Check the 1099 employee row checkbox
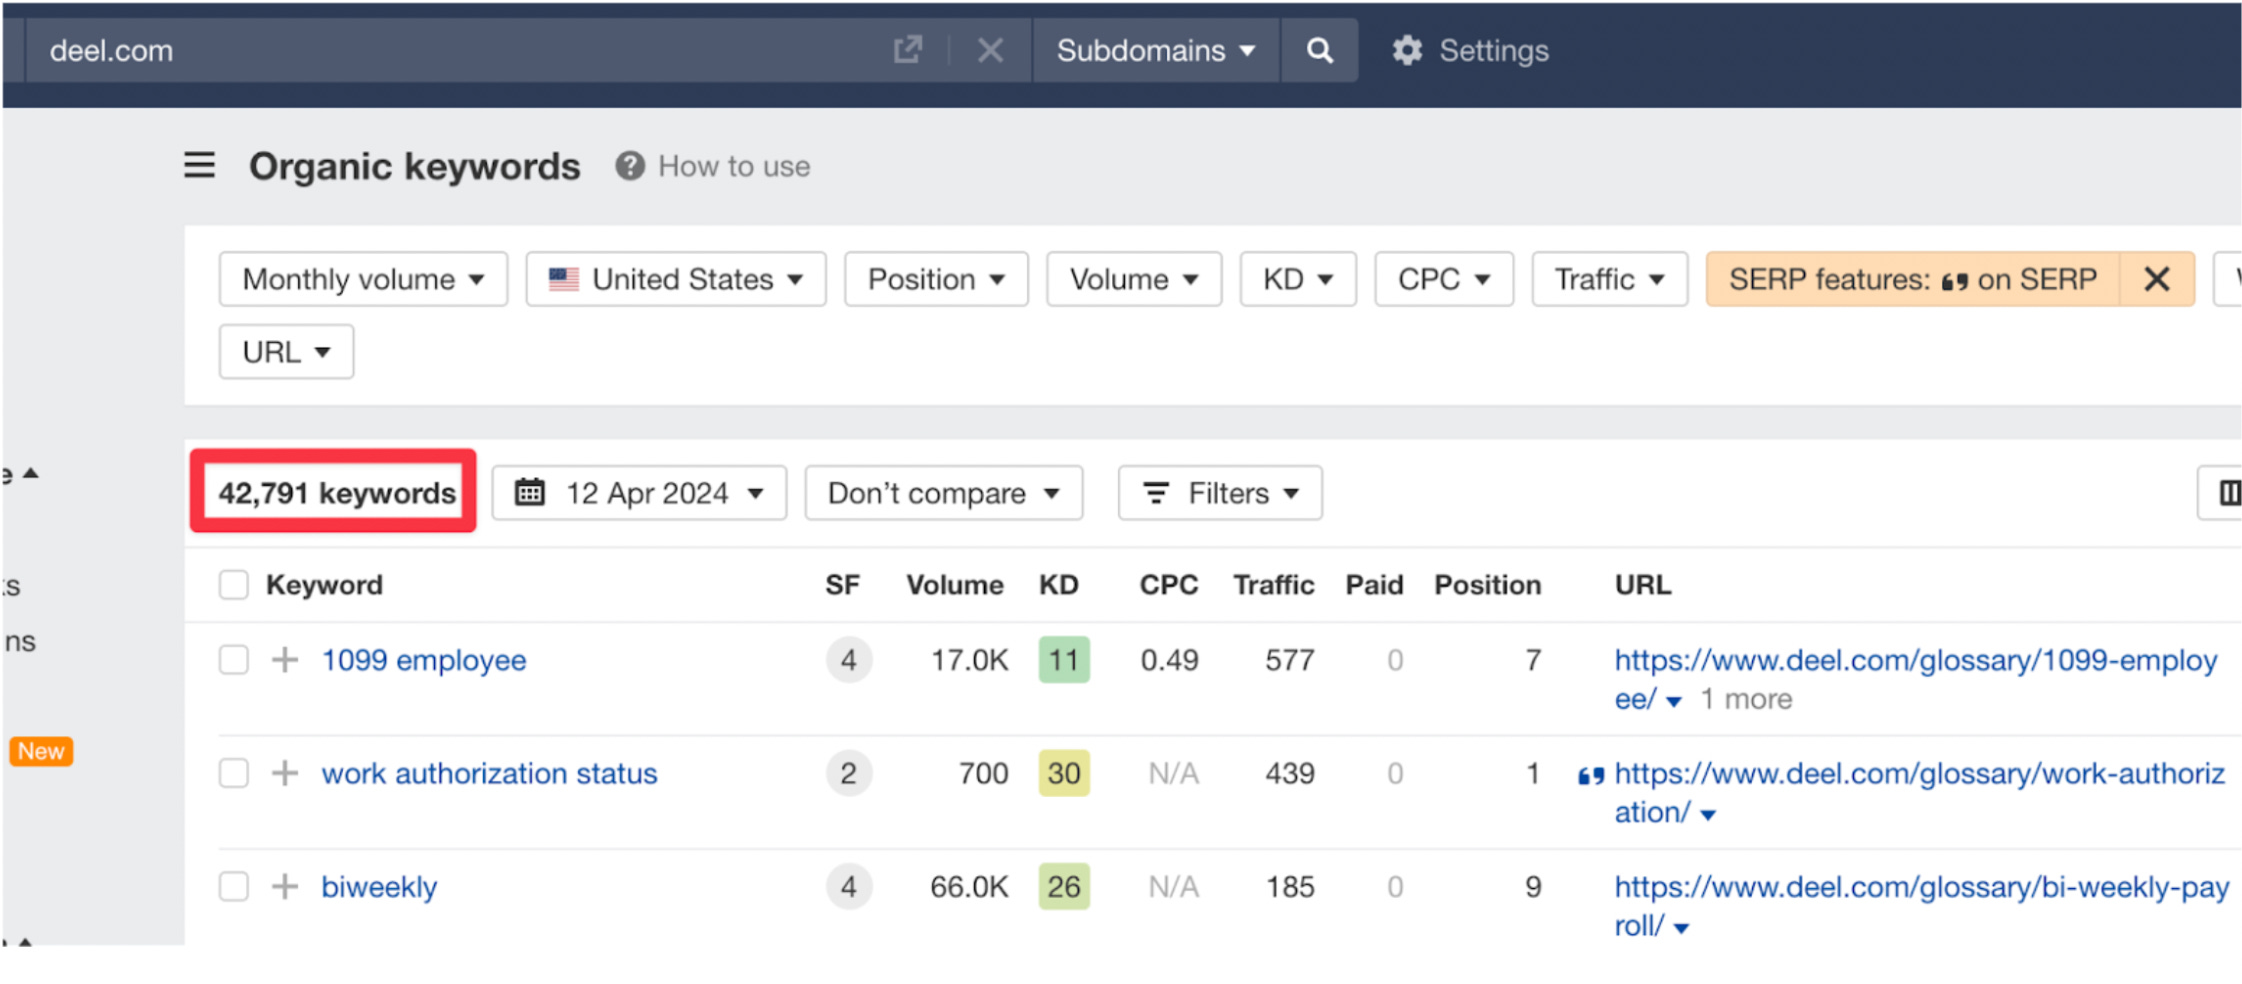 pyautogui.click(x=233, y=660)
